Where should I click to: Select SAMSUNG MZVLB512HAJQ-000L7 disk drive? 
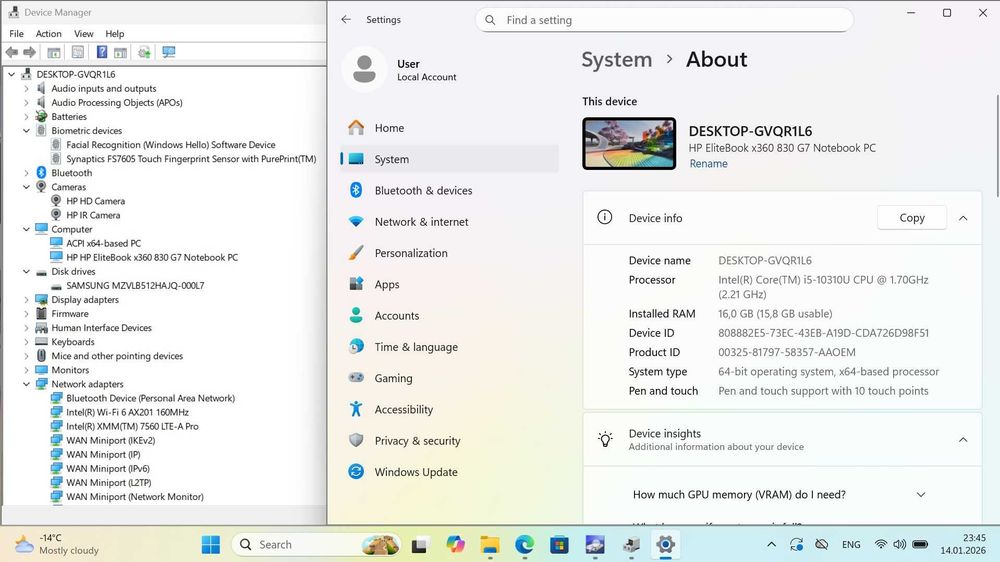(135, 286)
